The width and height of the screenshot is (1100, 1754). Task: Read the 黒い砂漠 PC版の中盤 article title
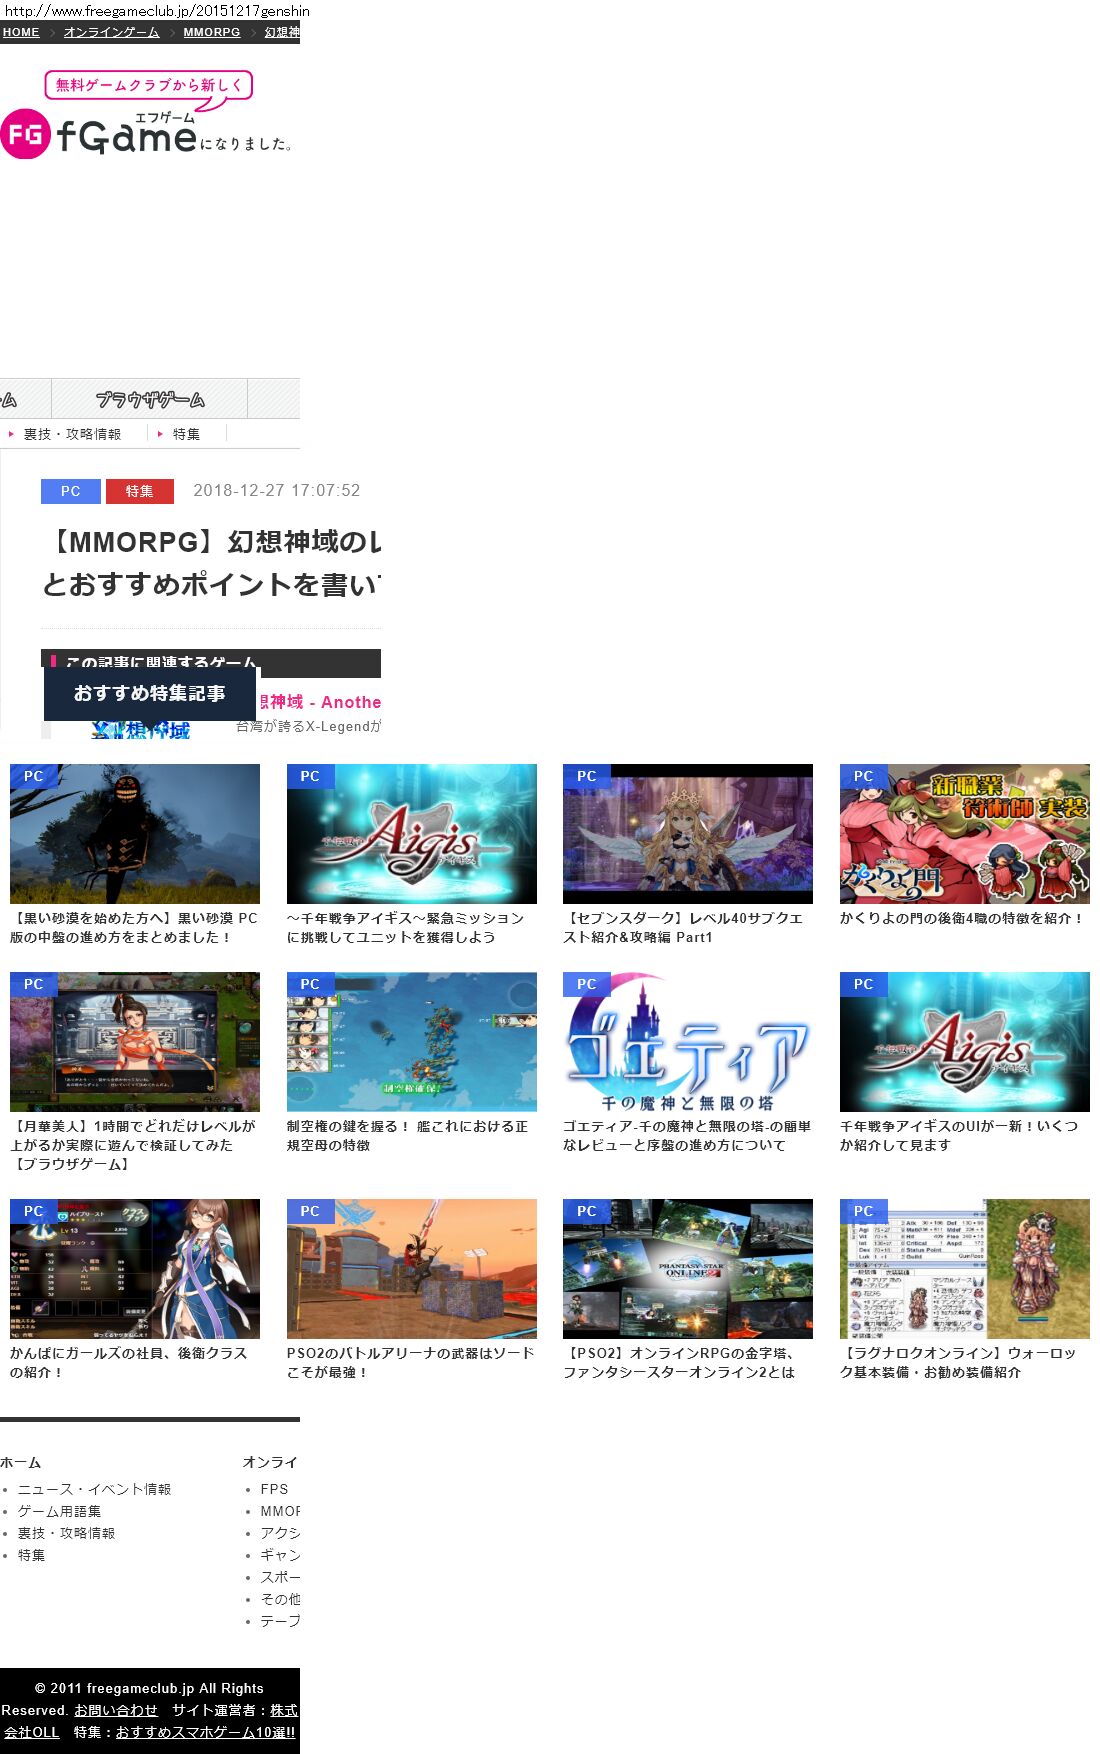coord(134,928)
